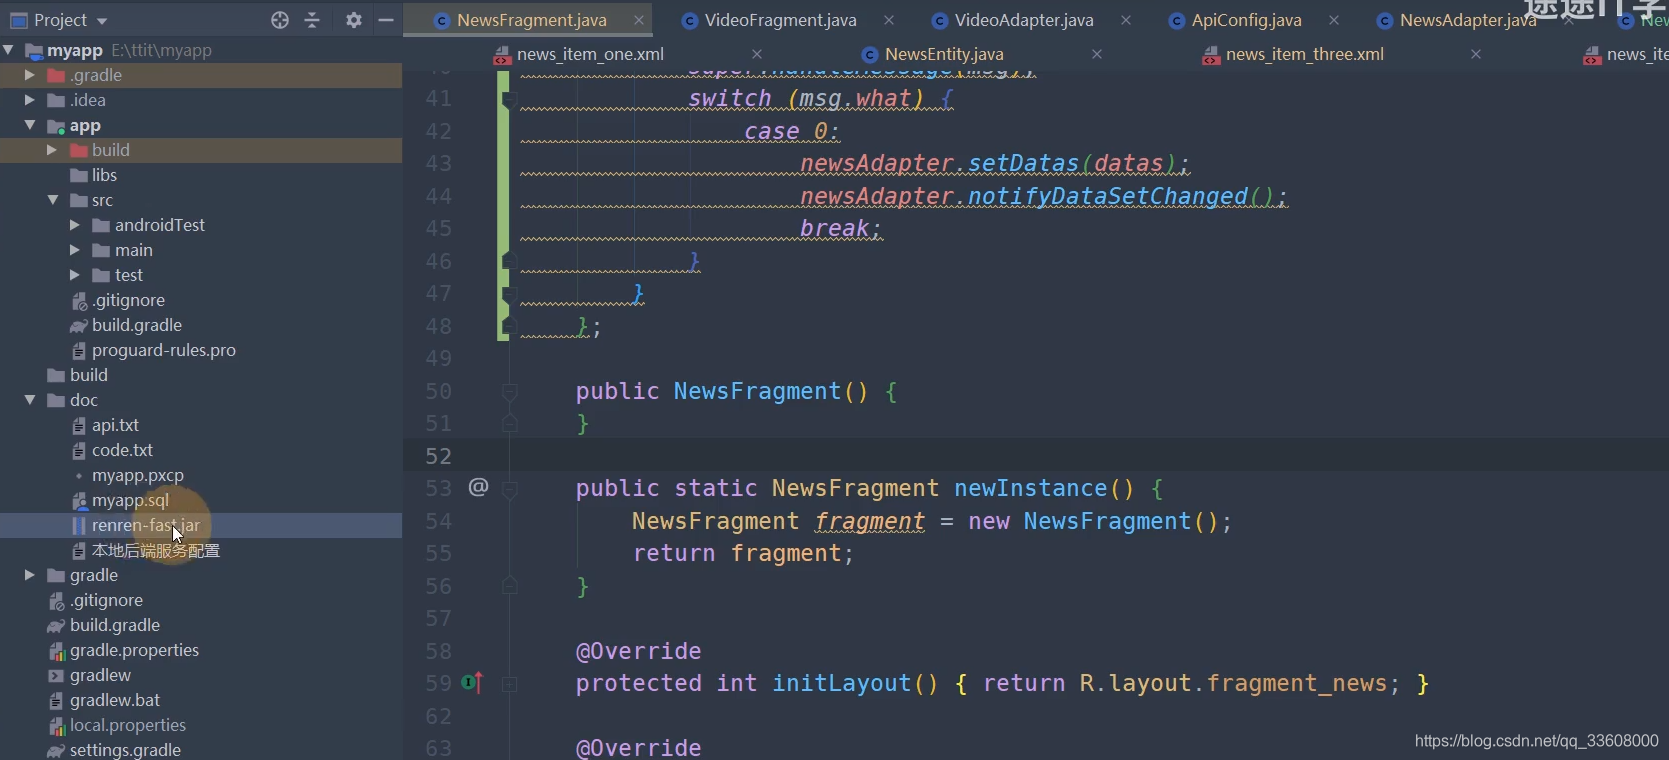This screenshot has height=760, width=1669.
Task: Switch to VideoAdapter.java tab
Action: (1023, 20)
